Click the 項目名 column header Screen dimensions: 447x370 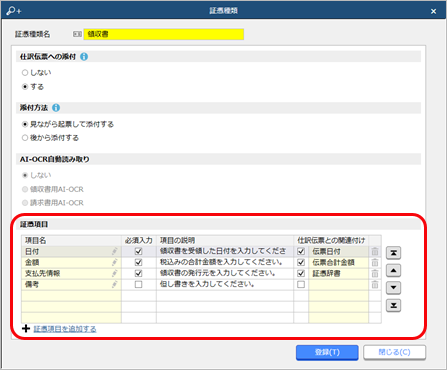click(x=71, y=240)
